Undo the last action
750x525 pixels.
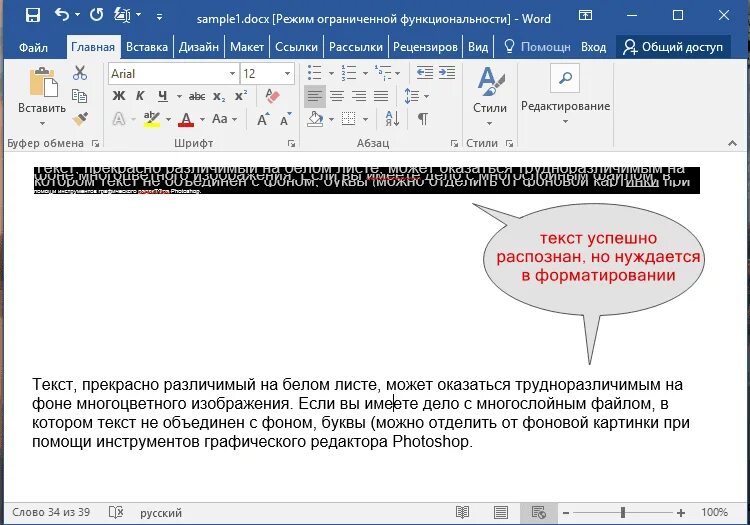tap(62, 15)
